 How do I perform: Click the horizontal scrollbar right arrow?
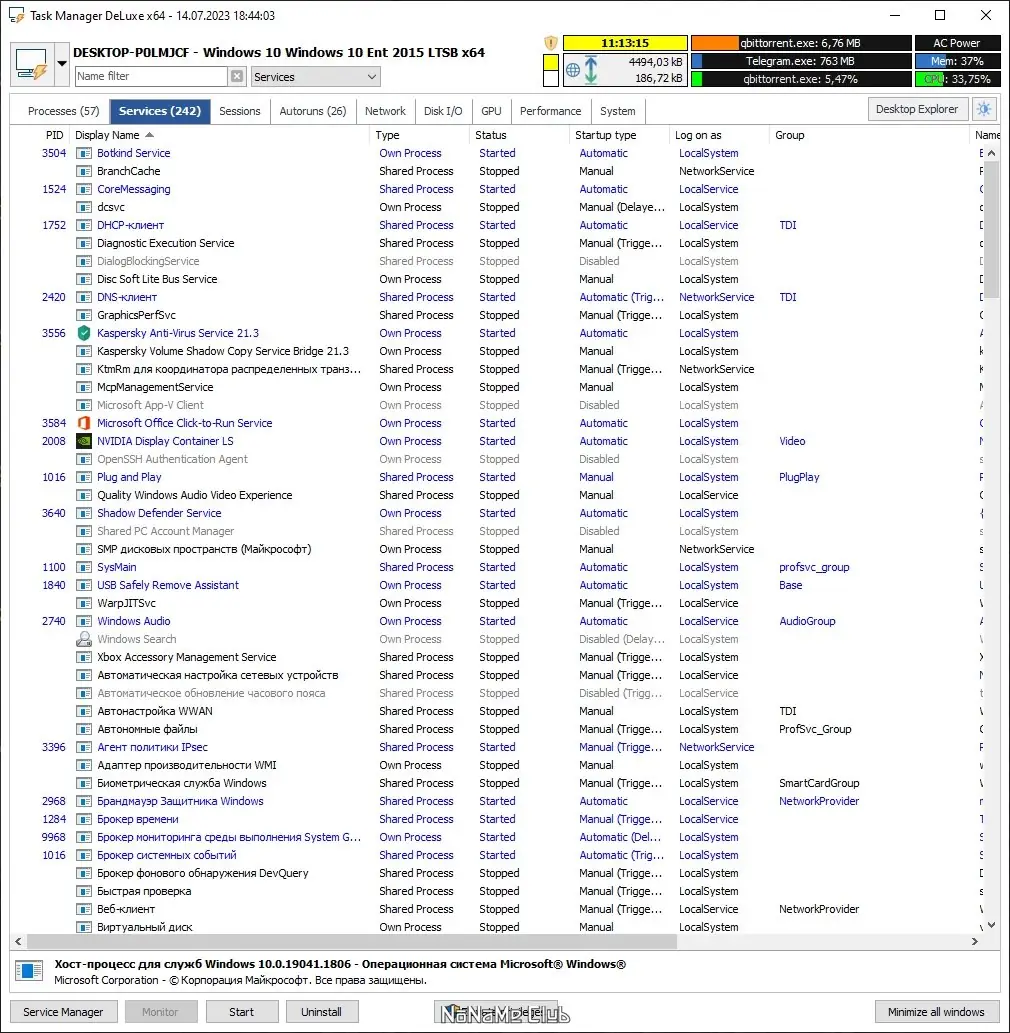coord(974,941)
